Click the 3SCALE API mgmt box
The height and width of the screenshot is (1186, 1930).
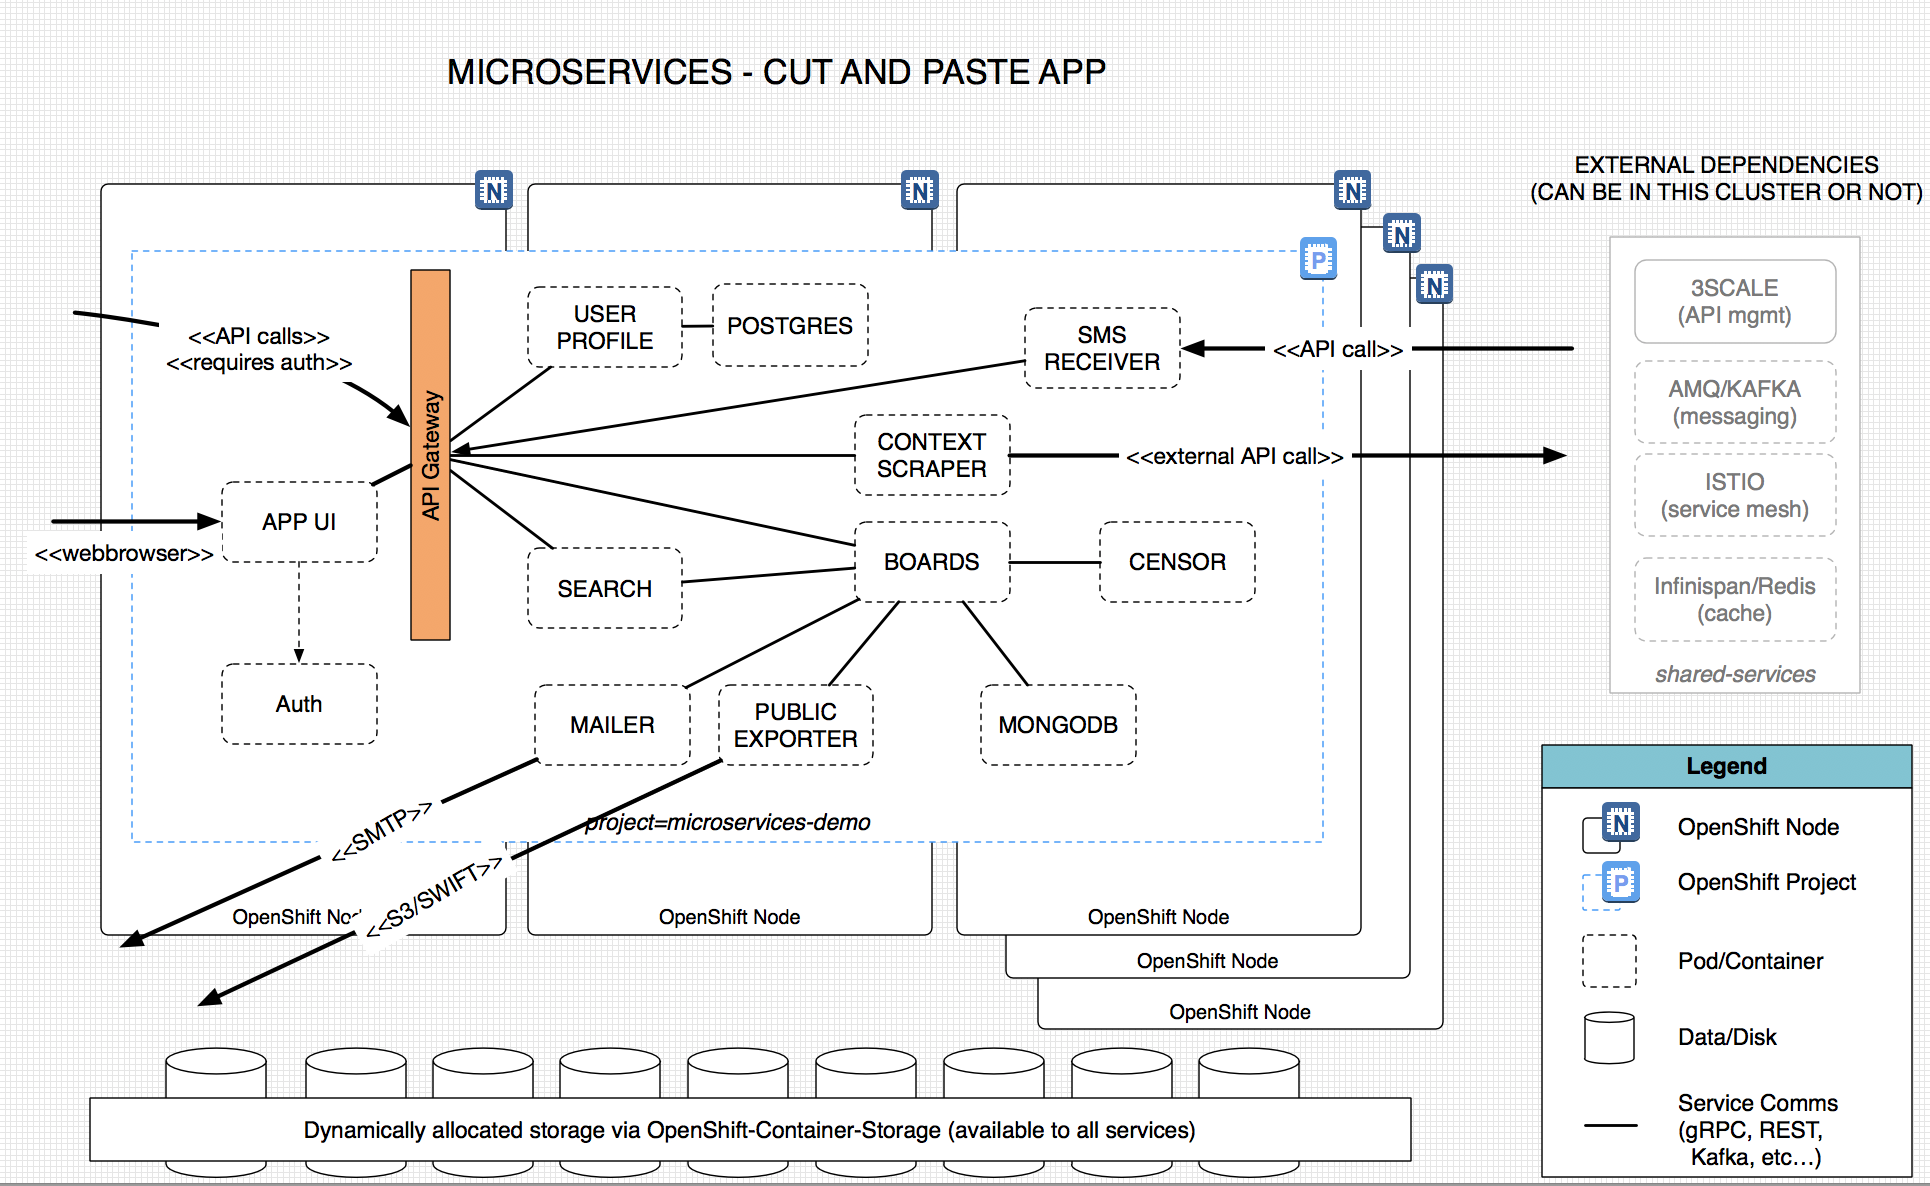pyautogui.click(x=1734, y=301)
